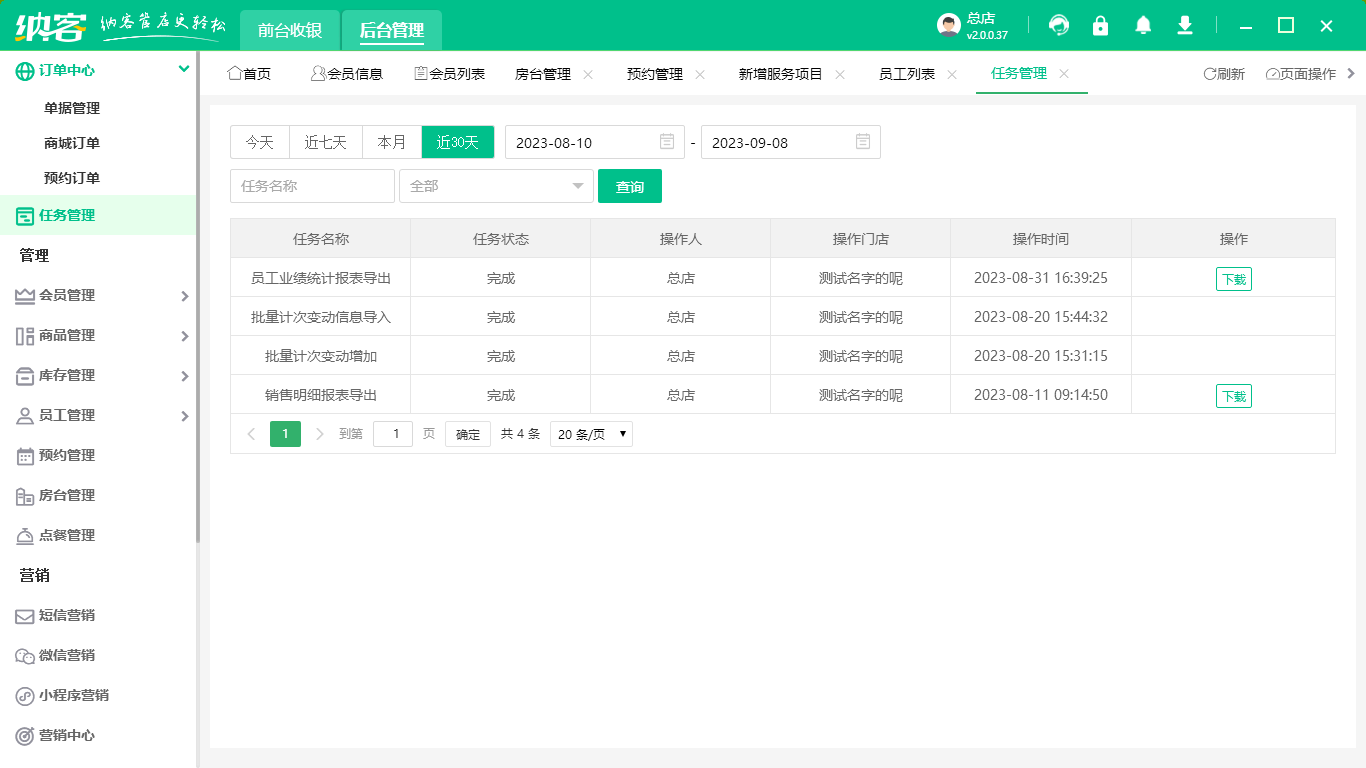Select the 今天 date filter

(260, 142)
